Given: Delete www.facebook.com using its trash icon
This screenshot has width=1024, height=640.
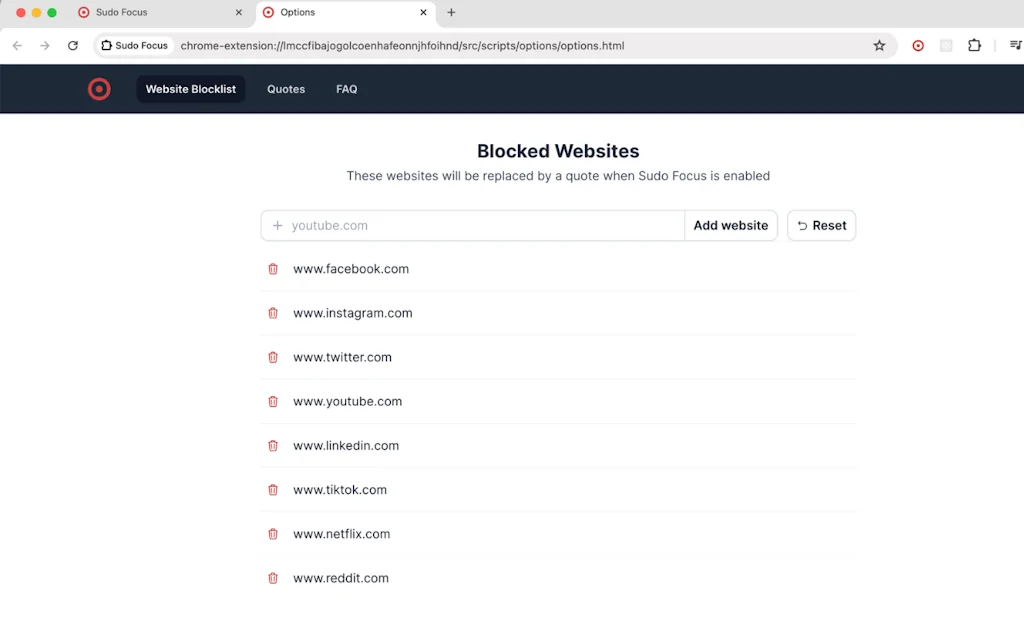Looking at the screenshot, I should click(273, 268).
